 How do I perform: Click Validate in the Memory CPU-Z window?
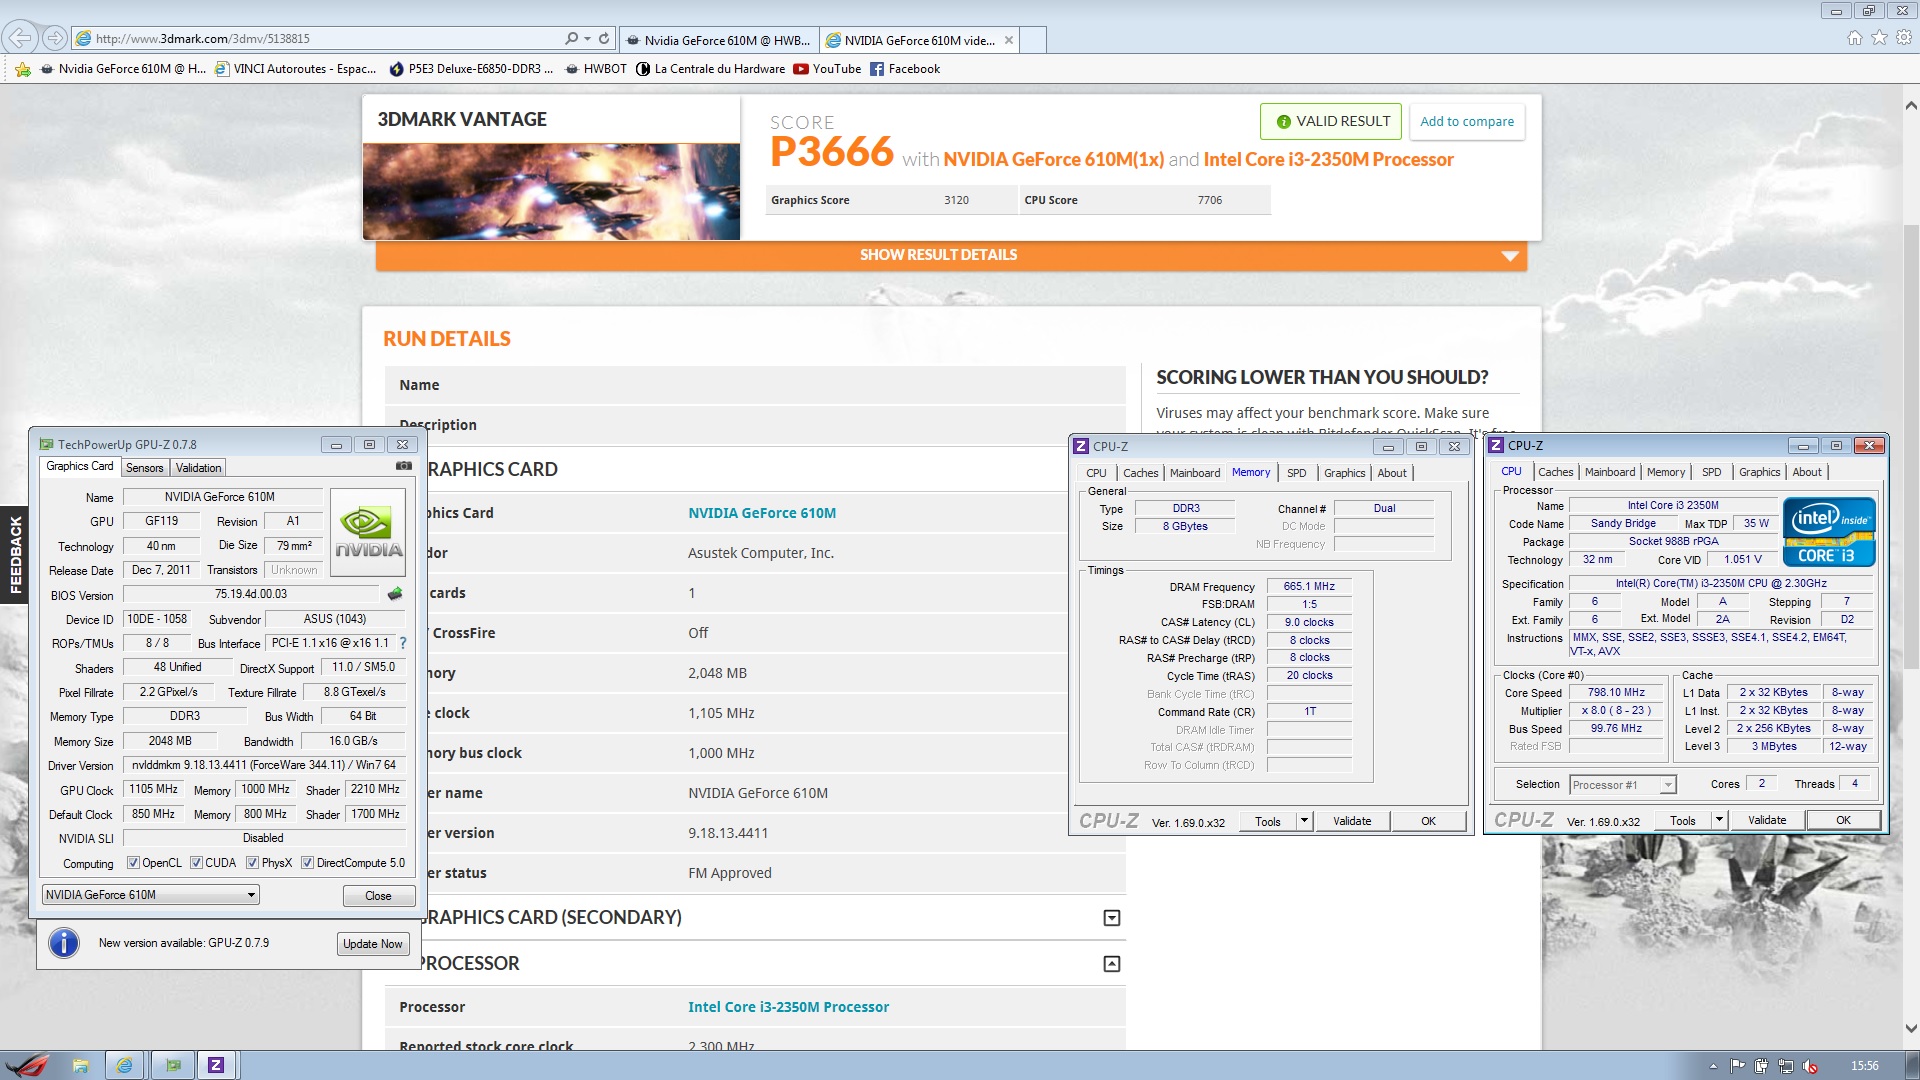tap(1352, 821)
